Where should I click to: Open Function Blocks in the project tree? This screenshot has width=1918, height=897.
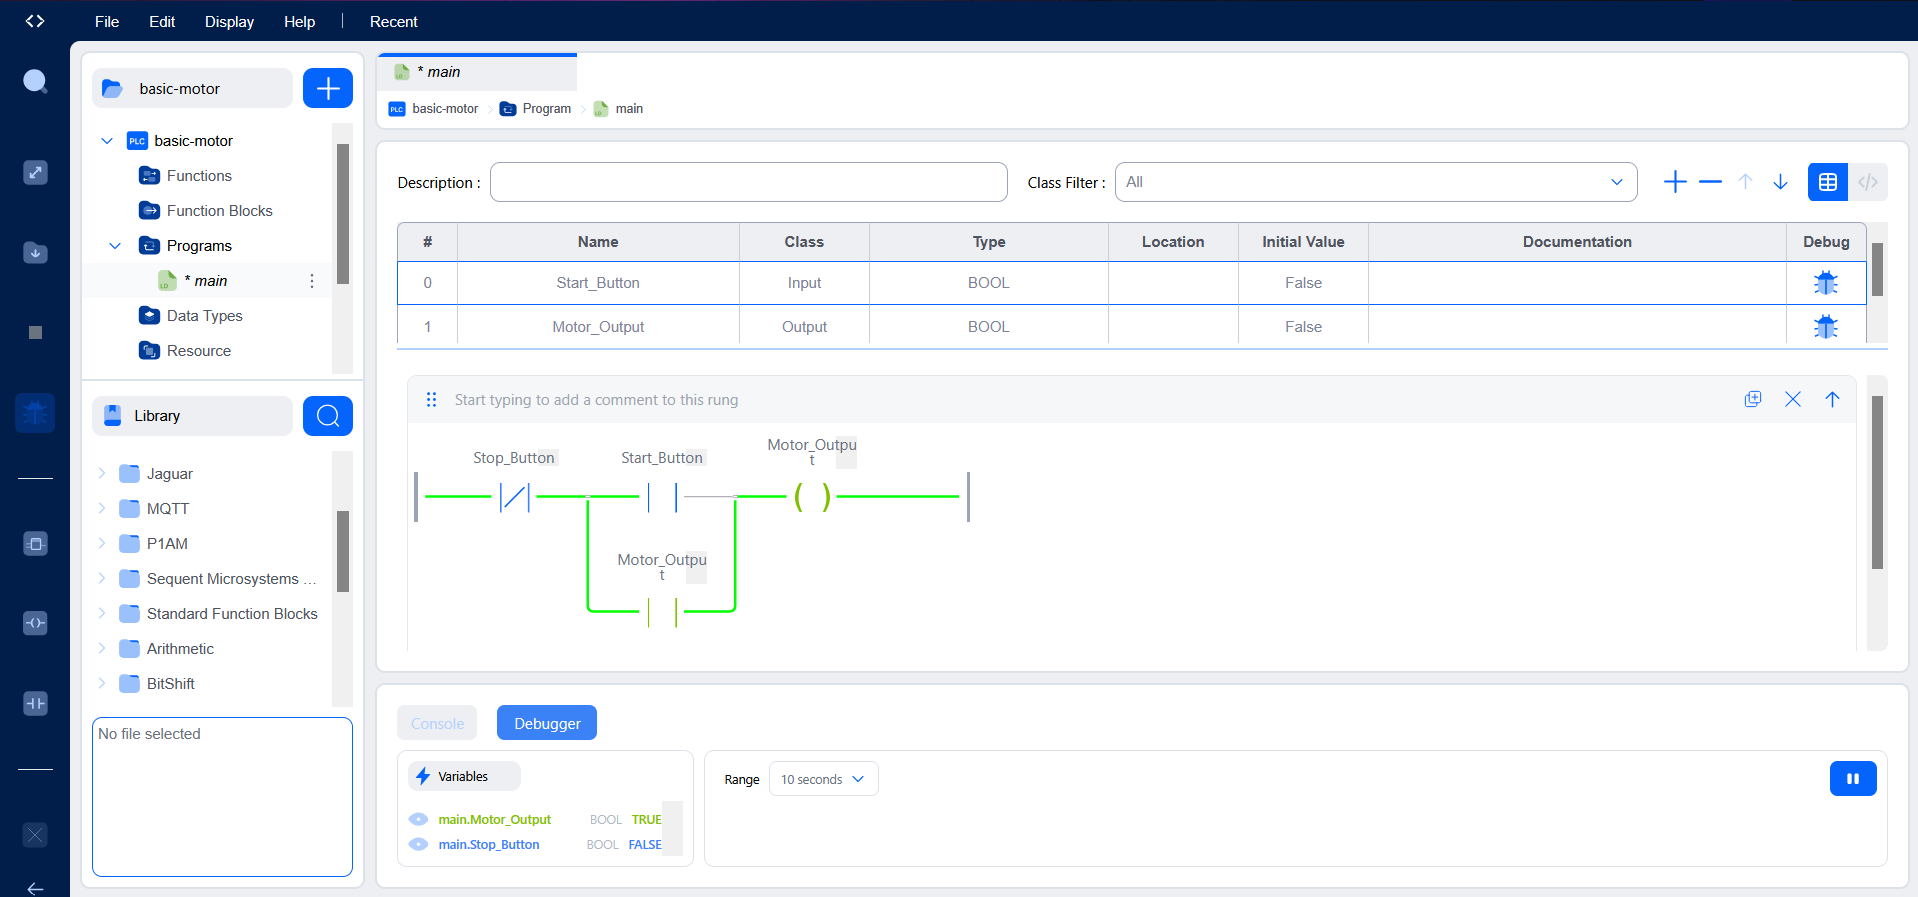(219, 211)
